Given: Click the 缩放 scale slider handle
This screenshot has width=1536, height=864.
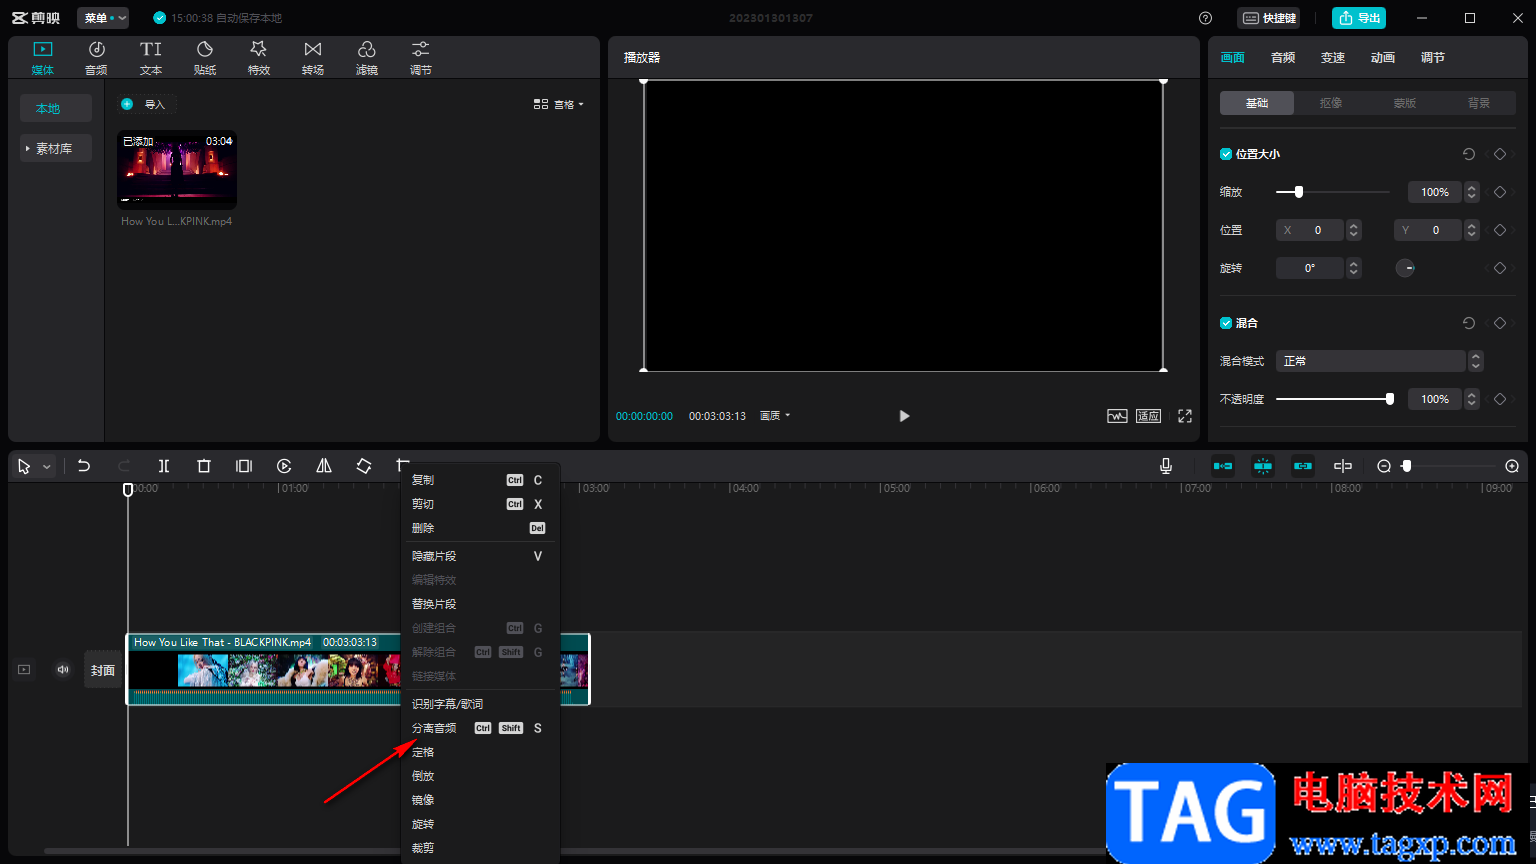Looking at the screenshot, I should click(1299, 192).
